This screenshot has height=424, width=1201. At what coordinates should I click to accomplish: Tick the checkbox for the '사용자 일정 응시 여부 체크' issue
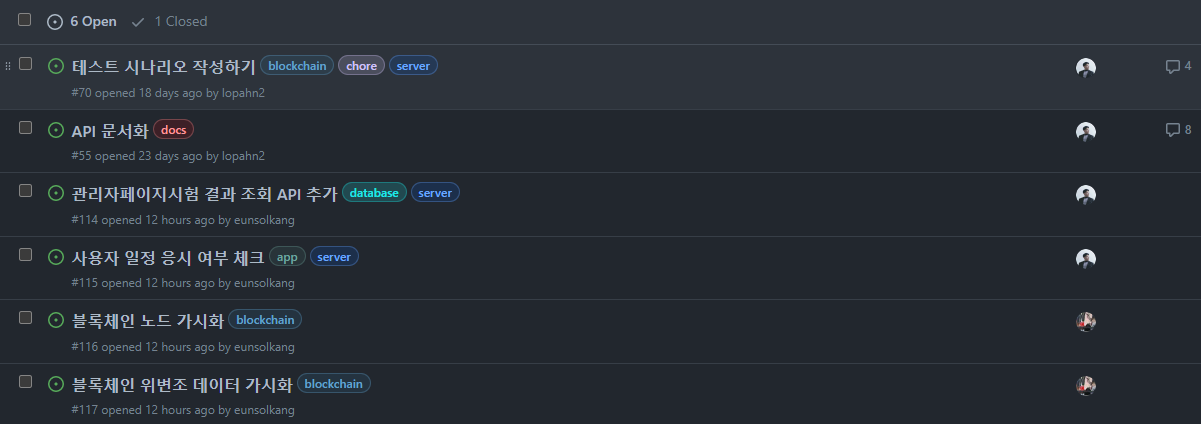click(x=26, y=254)
